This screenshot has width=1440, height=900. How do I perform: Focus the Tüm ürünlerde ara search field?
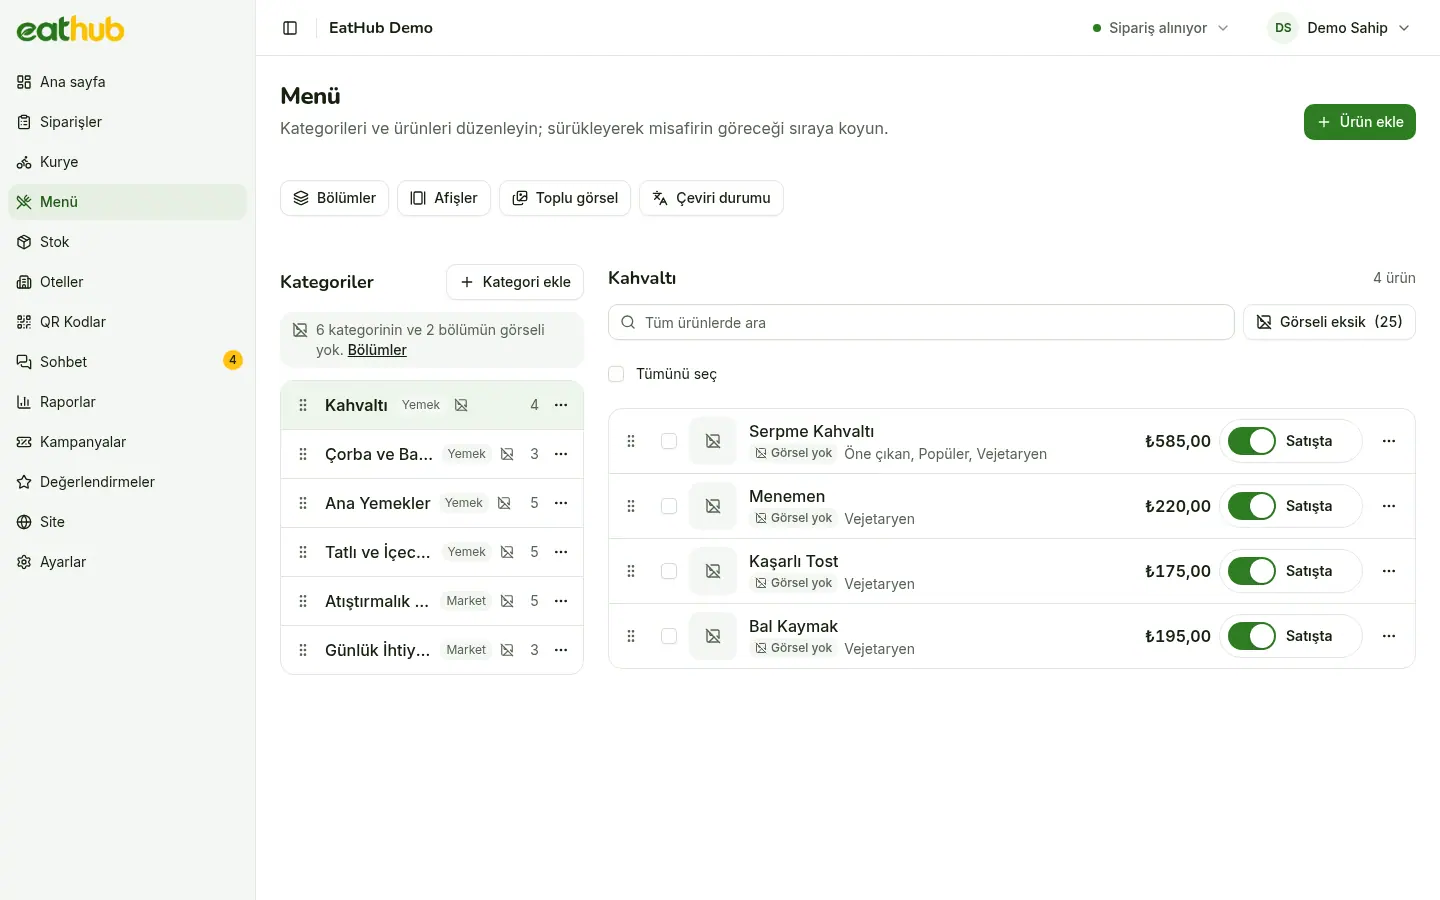click(x=921, y=322)
